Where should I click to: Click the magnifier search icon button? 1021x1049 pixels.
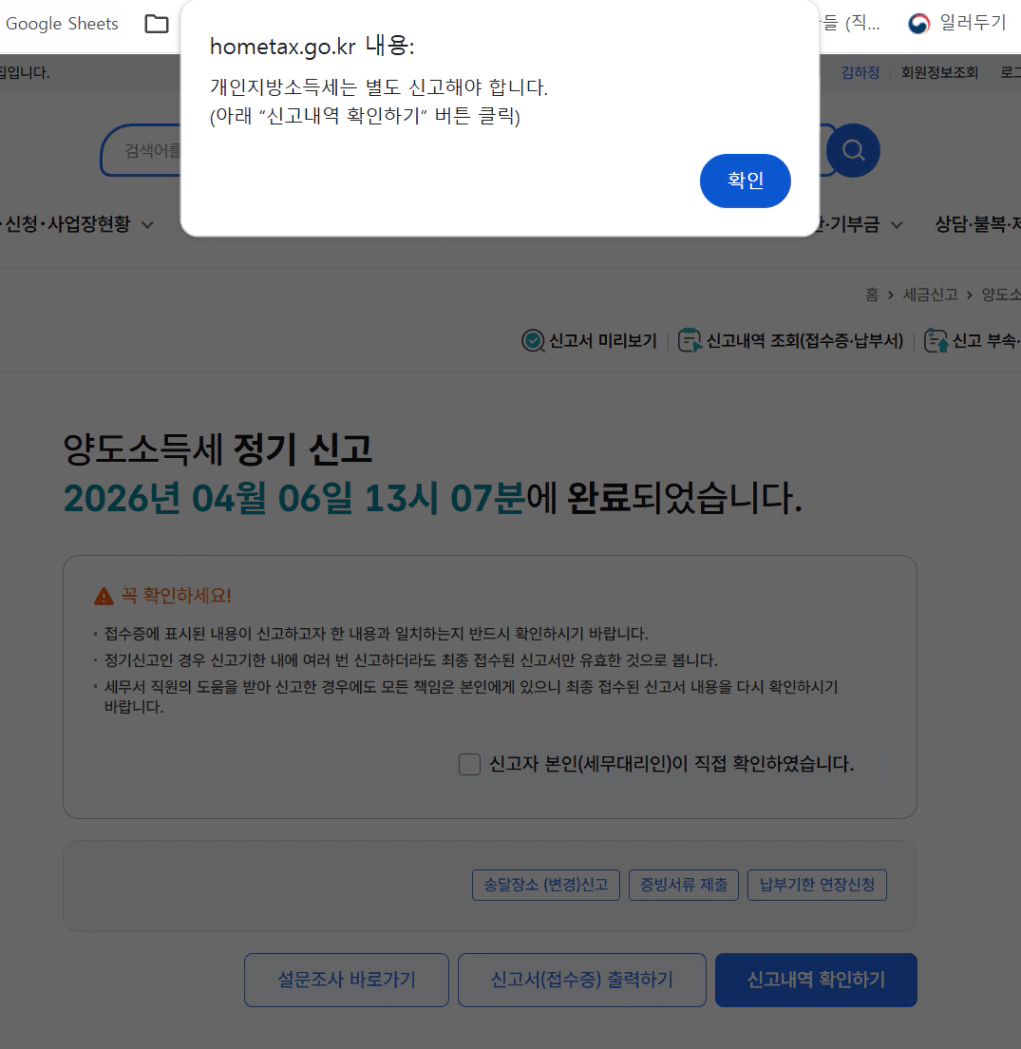point(853,151)
